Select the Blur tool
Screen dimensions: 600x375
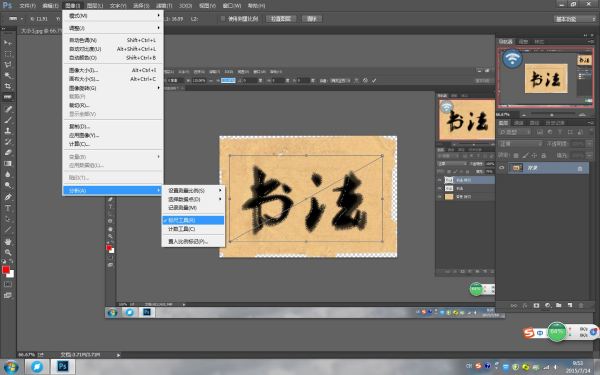click(x=8, y=174)
